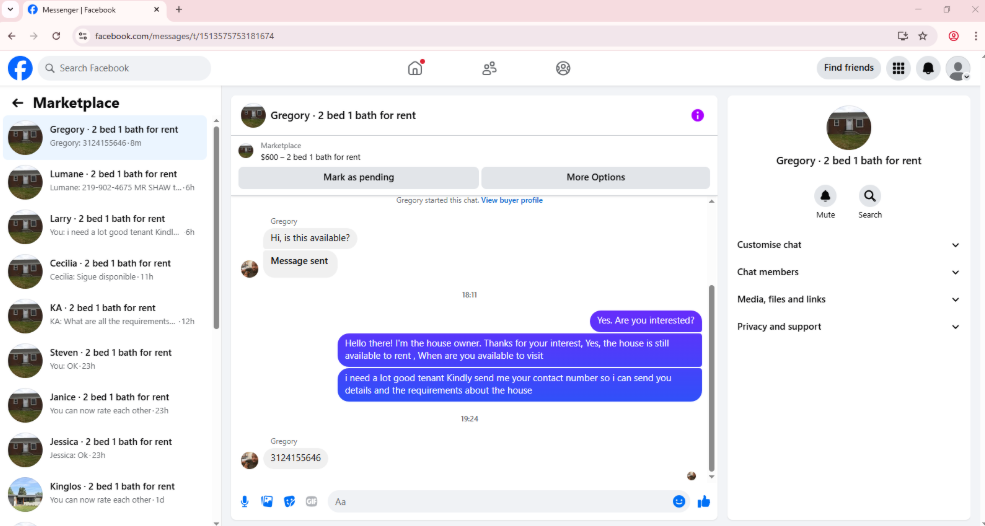Image resolution: width=985 pixels, height=526 pixels.
Task: Expand the Customise chat section
Action: 848,245
